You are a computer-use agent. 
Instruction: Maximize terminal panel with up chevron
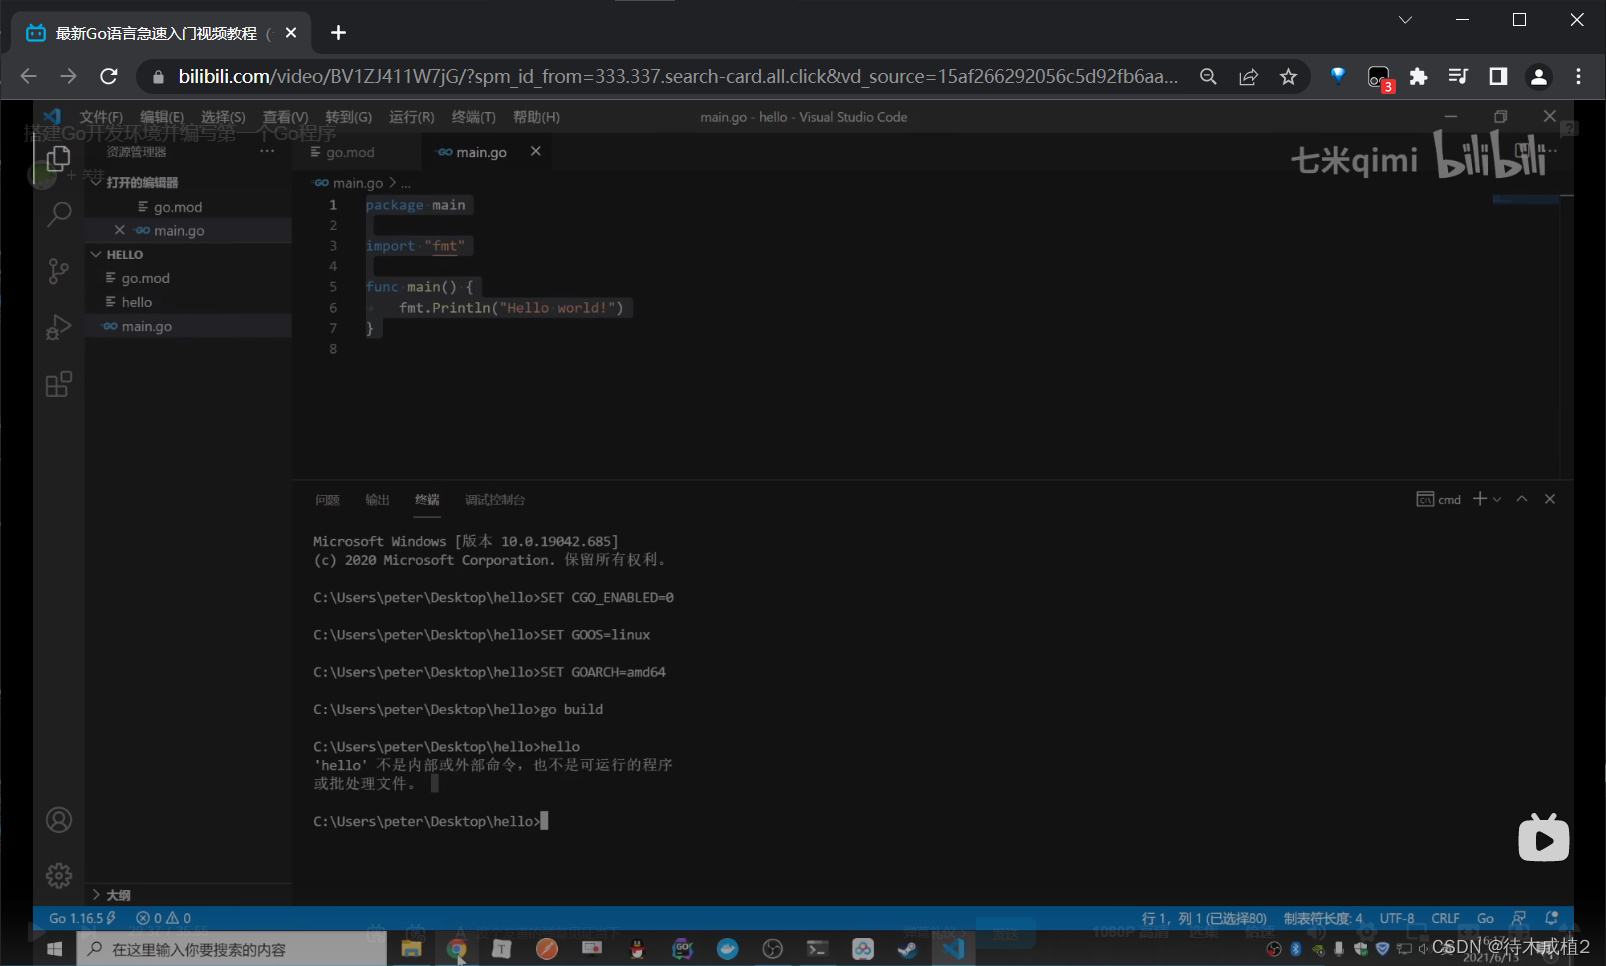1522,499
